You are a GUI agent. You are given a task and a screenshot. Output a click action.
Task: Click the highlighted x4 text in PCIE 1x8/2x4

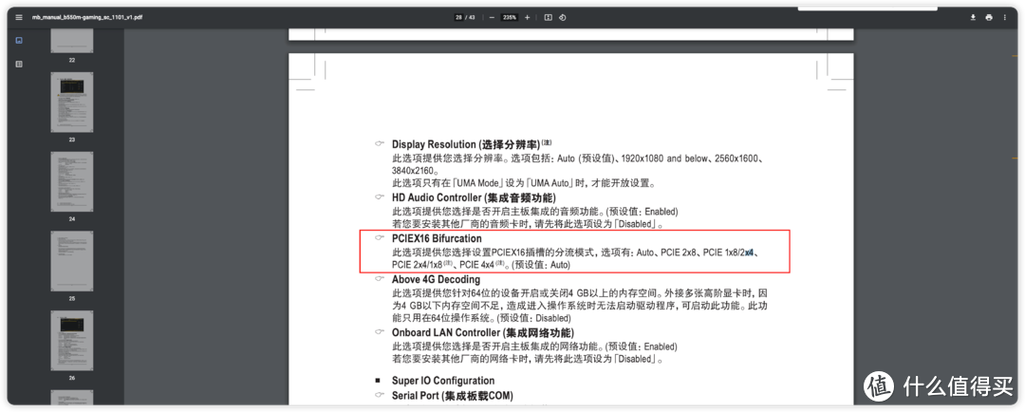(x=749, y=251)
